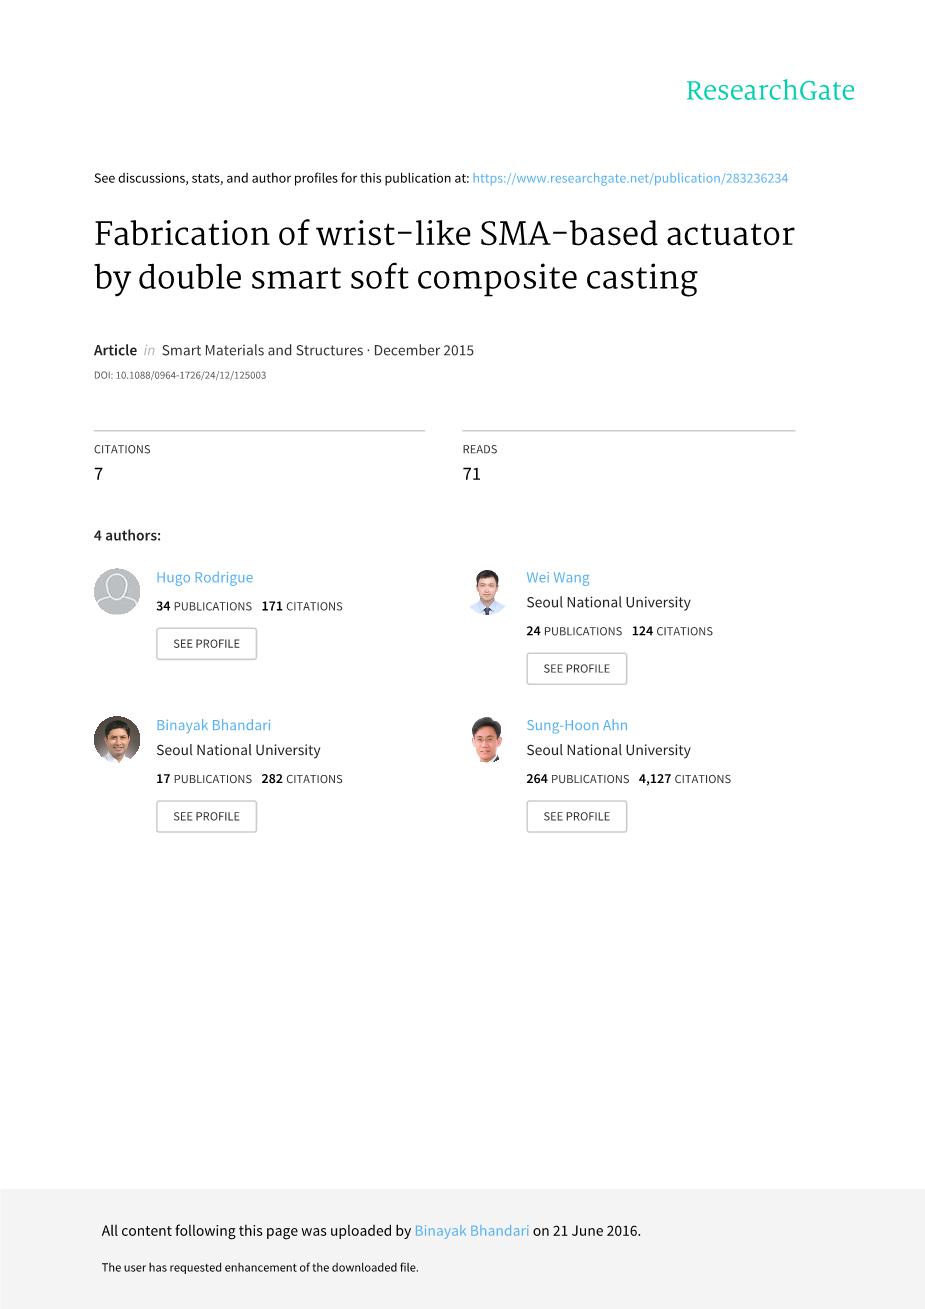Click the article title text
The image size is (925, 1309).
444,255
